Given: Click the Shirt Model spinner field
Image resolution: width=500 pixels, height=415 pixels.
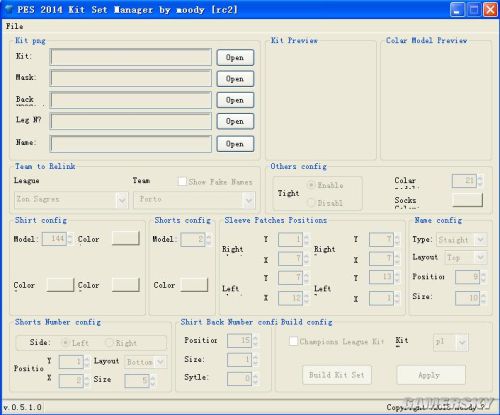Looking at the screenshot, I should click(57, 239).
